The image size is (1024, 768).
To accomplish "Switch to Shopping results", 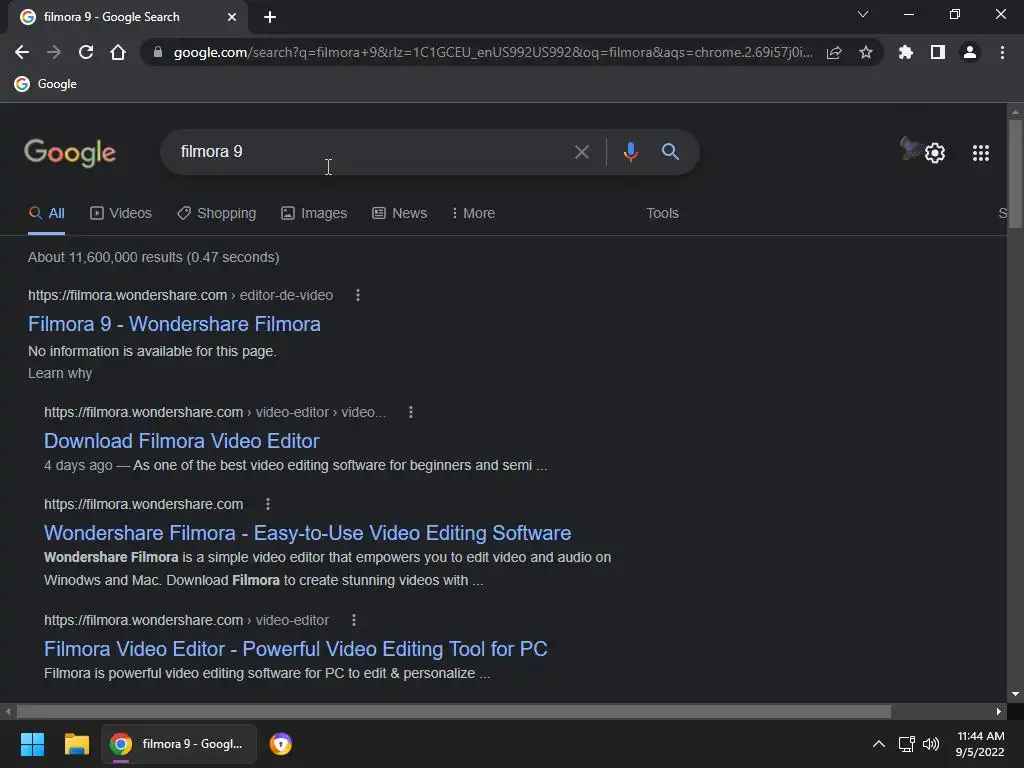I will click(217, 214).
